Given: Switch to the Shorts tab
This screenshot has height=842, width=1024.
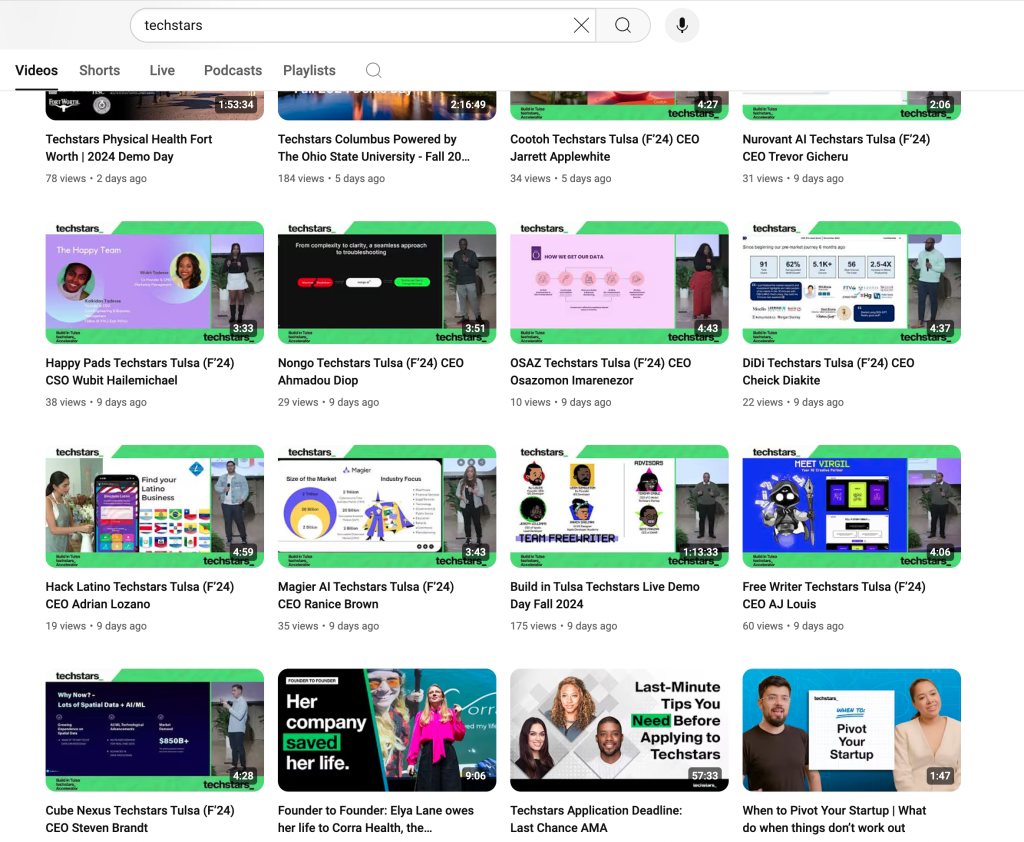Looking at the screenshot, I should point(99,70).
